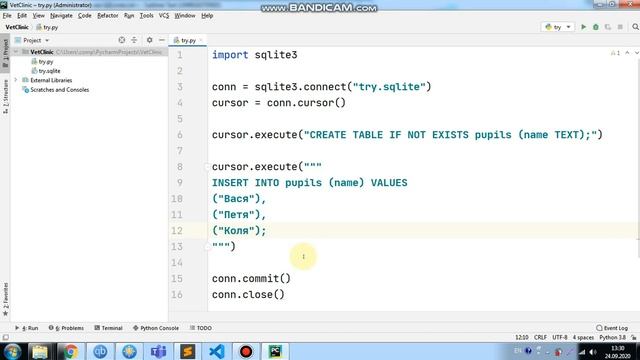
Task: Toggle the Structure tool window side tab
Action: pyautogui.click(x=5, y=96)
